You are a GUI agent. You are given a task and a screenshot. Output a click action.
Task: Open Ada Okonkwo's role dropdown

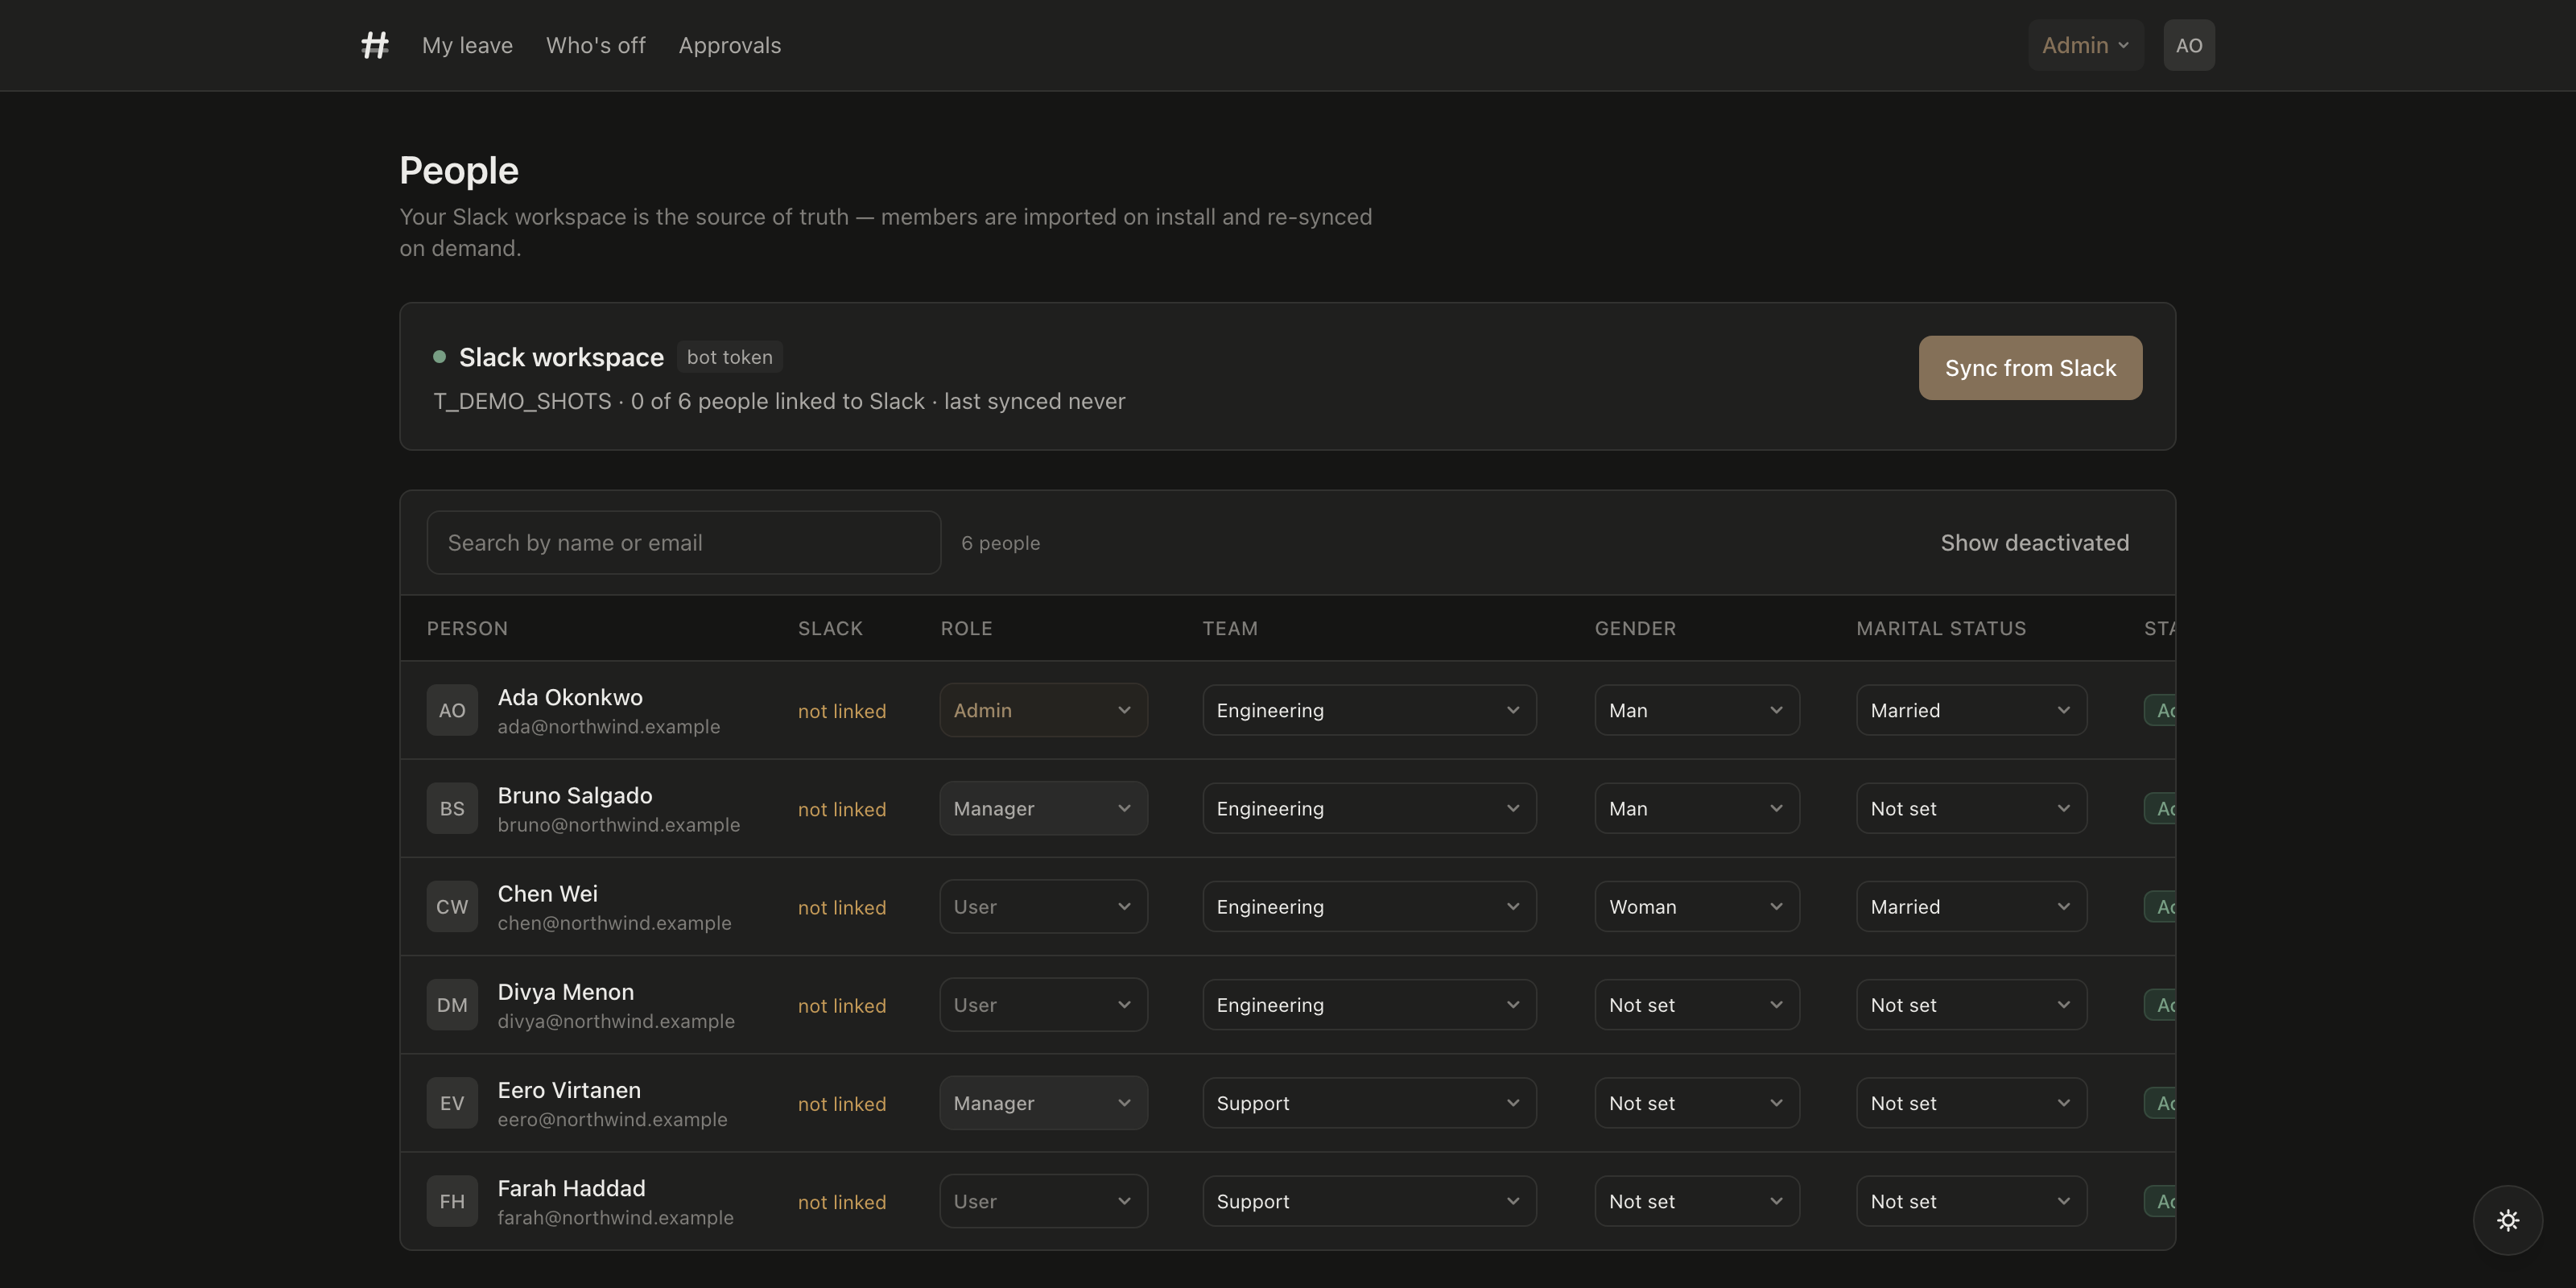[1043, 710]
